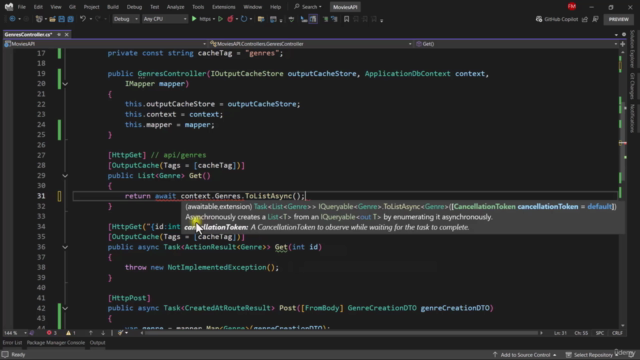This screenshot has height=360, width=640.
Task: Click the Ln: 31 line indicator
Action: [560, 333]
